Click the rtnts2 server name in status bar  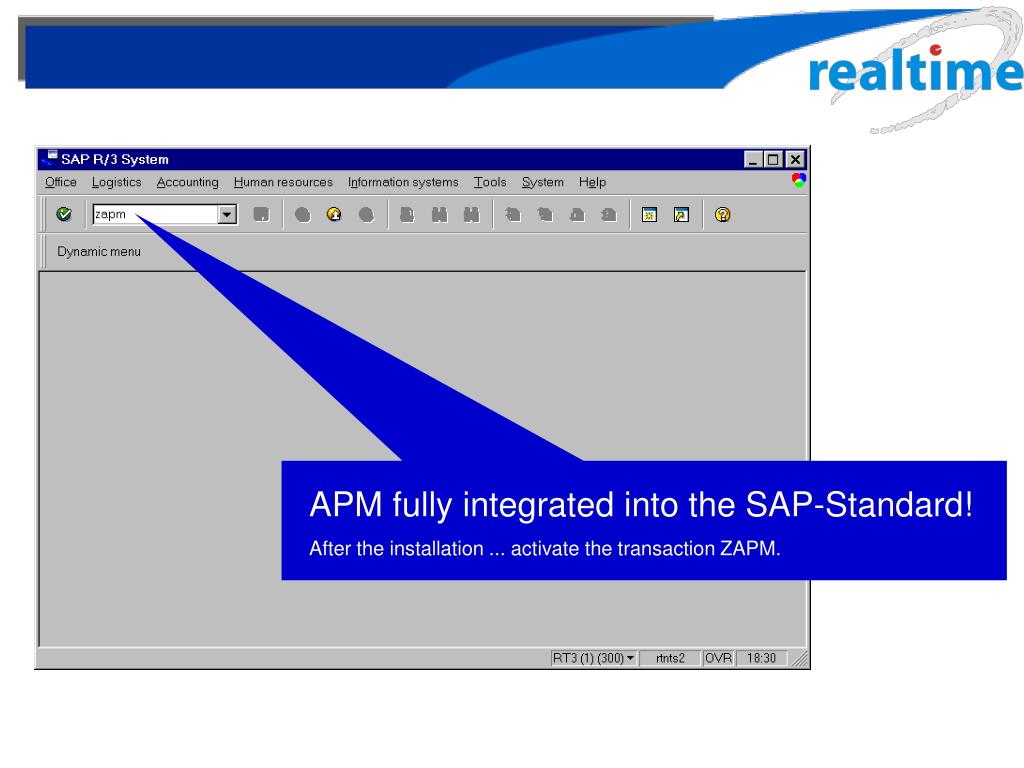pyautogui.click(x=670, y=658)
